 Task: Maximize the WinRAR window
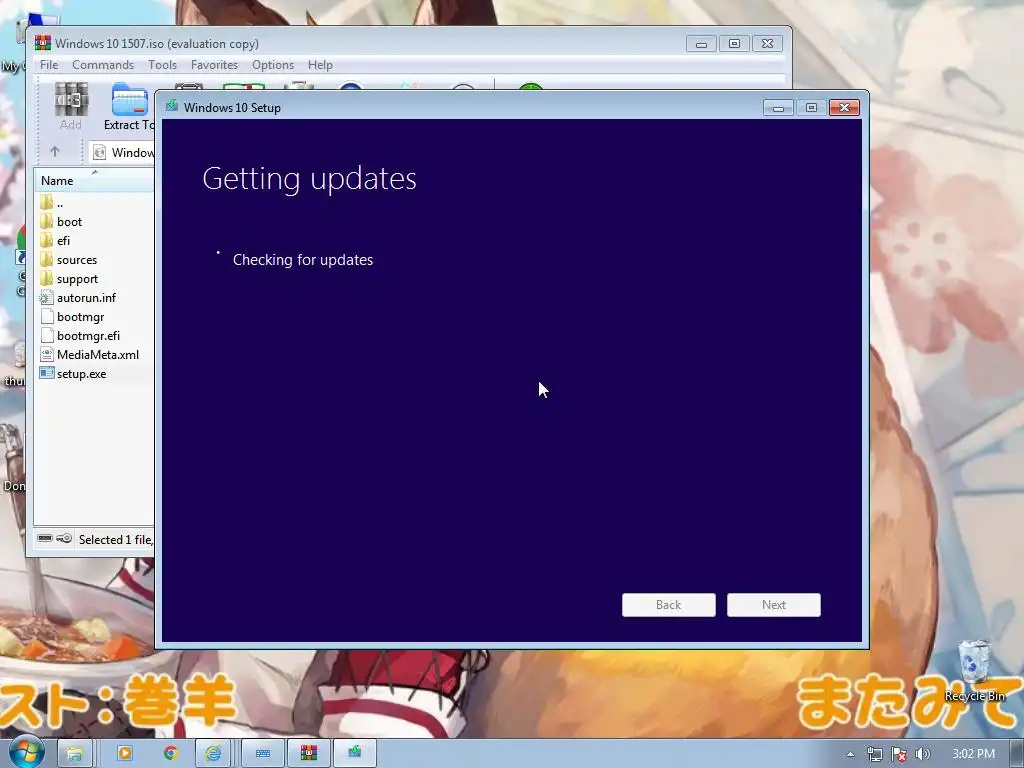coord(734,44)
